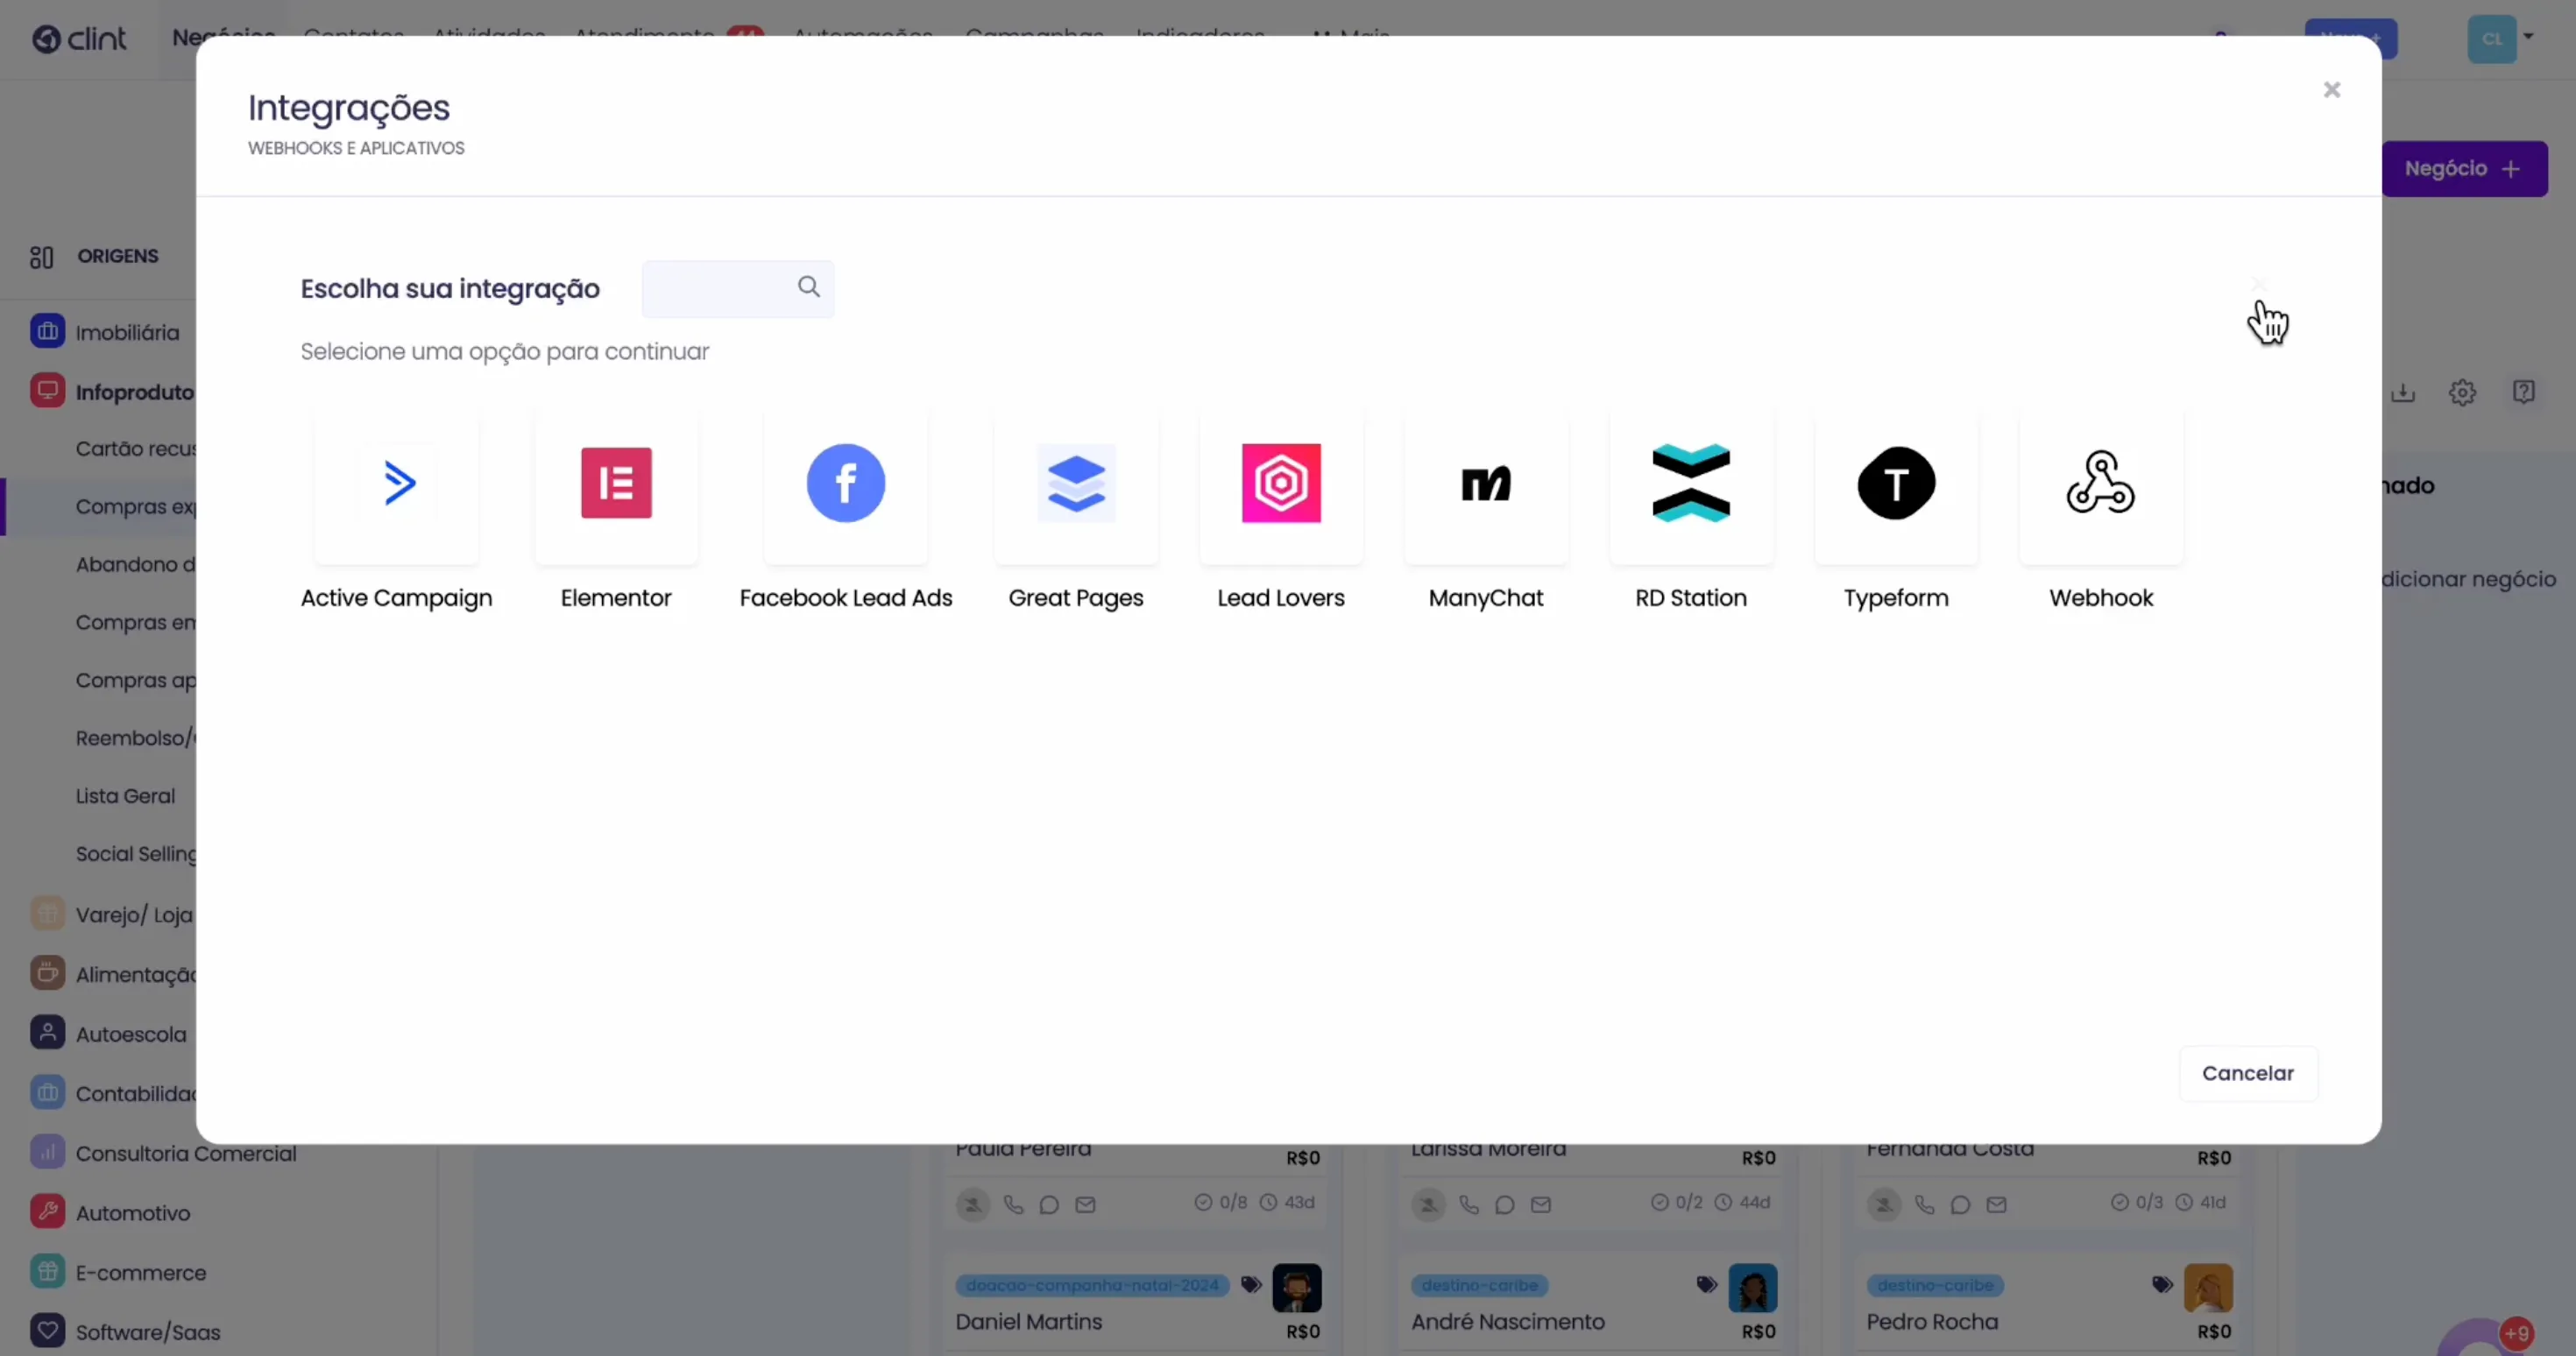Image resolution: width=2576 pixels, height=1356 pixels.
Task: Click the search magnifier in integration field
Action: click(x=809, y=287)
